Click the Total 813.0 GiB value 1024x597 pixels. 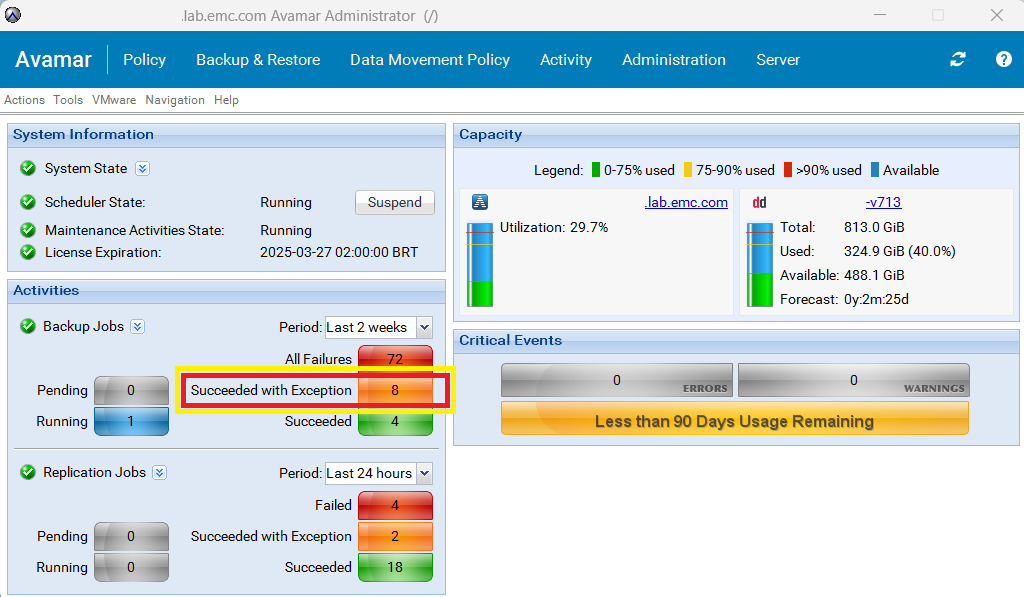click(874, 227)
